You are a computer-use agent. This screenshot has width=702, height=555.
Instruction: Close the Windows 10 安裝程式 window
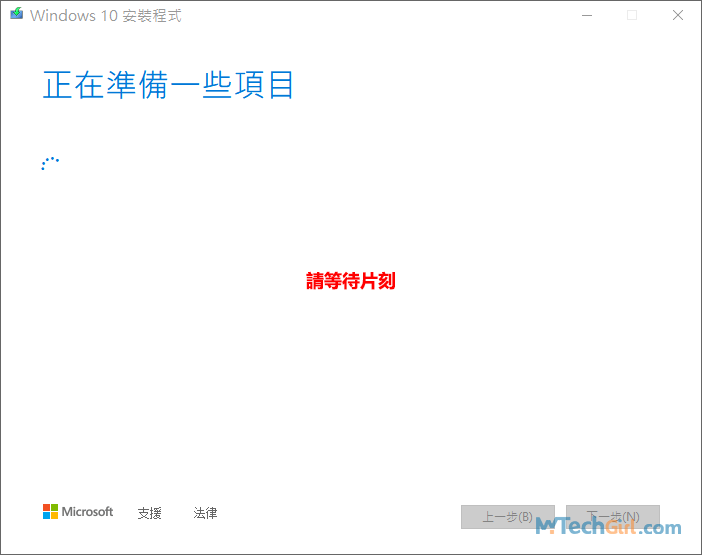click(x=677, y=15)
